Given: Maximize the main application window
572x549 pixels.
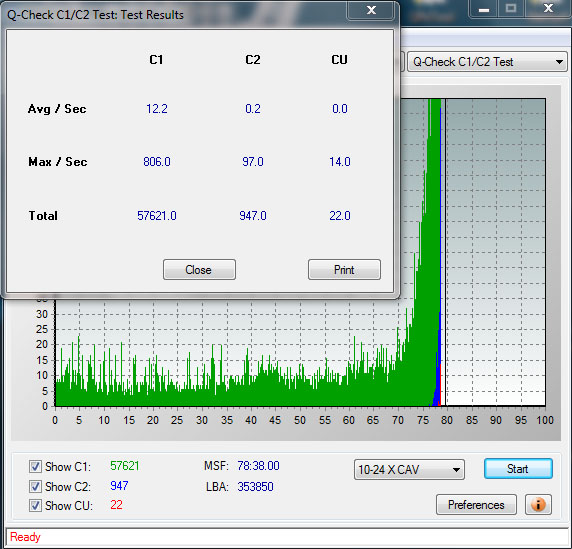Looking at the screenshot, I should click(x=511, y=9).
